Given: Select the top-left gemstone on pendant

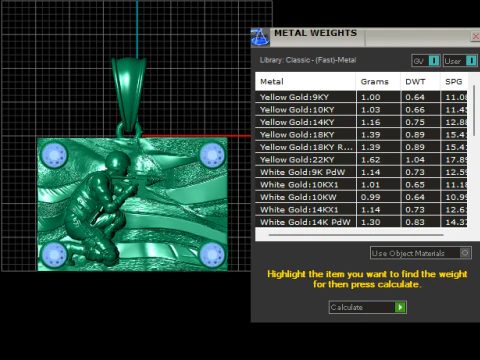Looking at the screenshot, I should point(54,155).
